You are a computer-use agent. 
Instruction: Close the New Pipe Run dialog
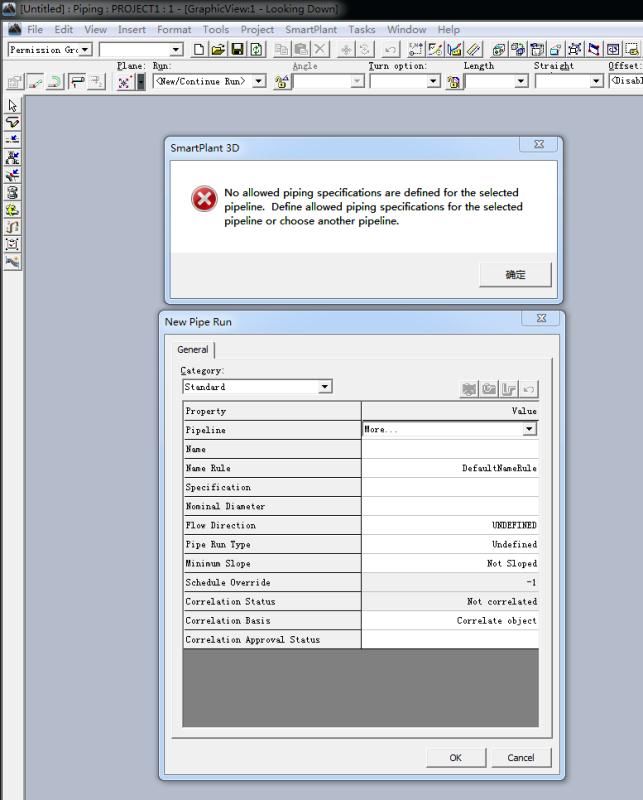pos(541,318)
